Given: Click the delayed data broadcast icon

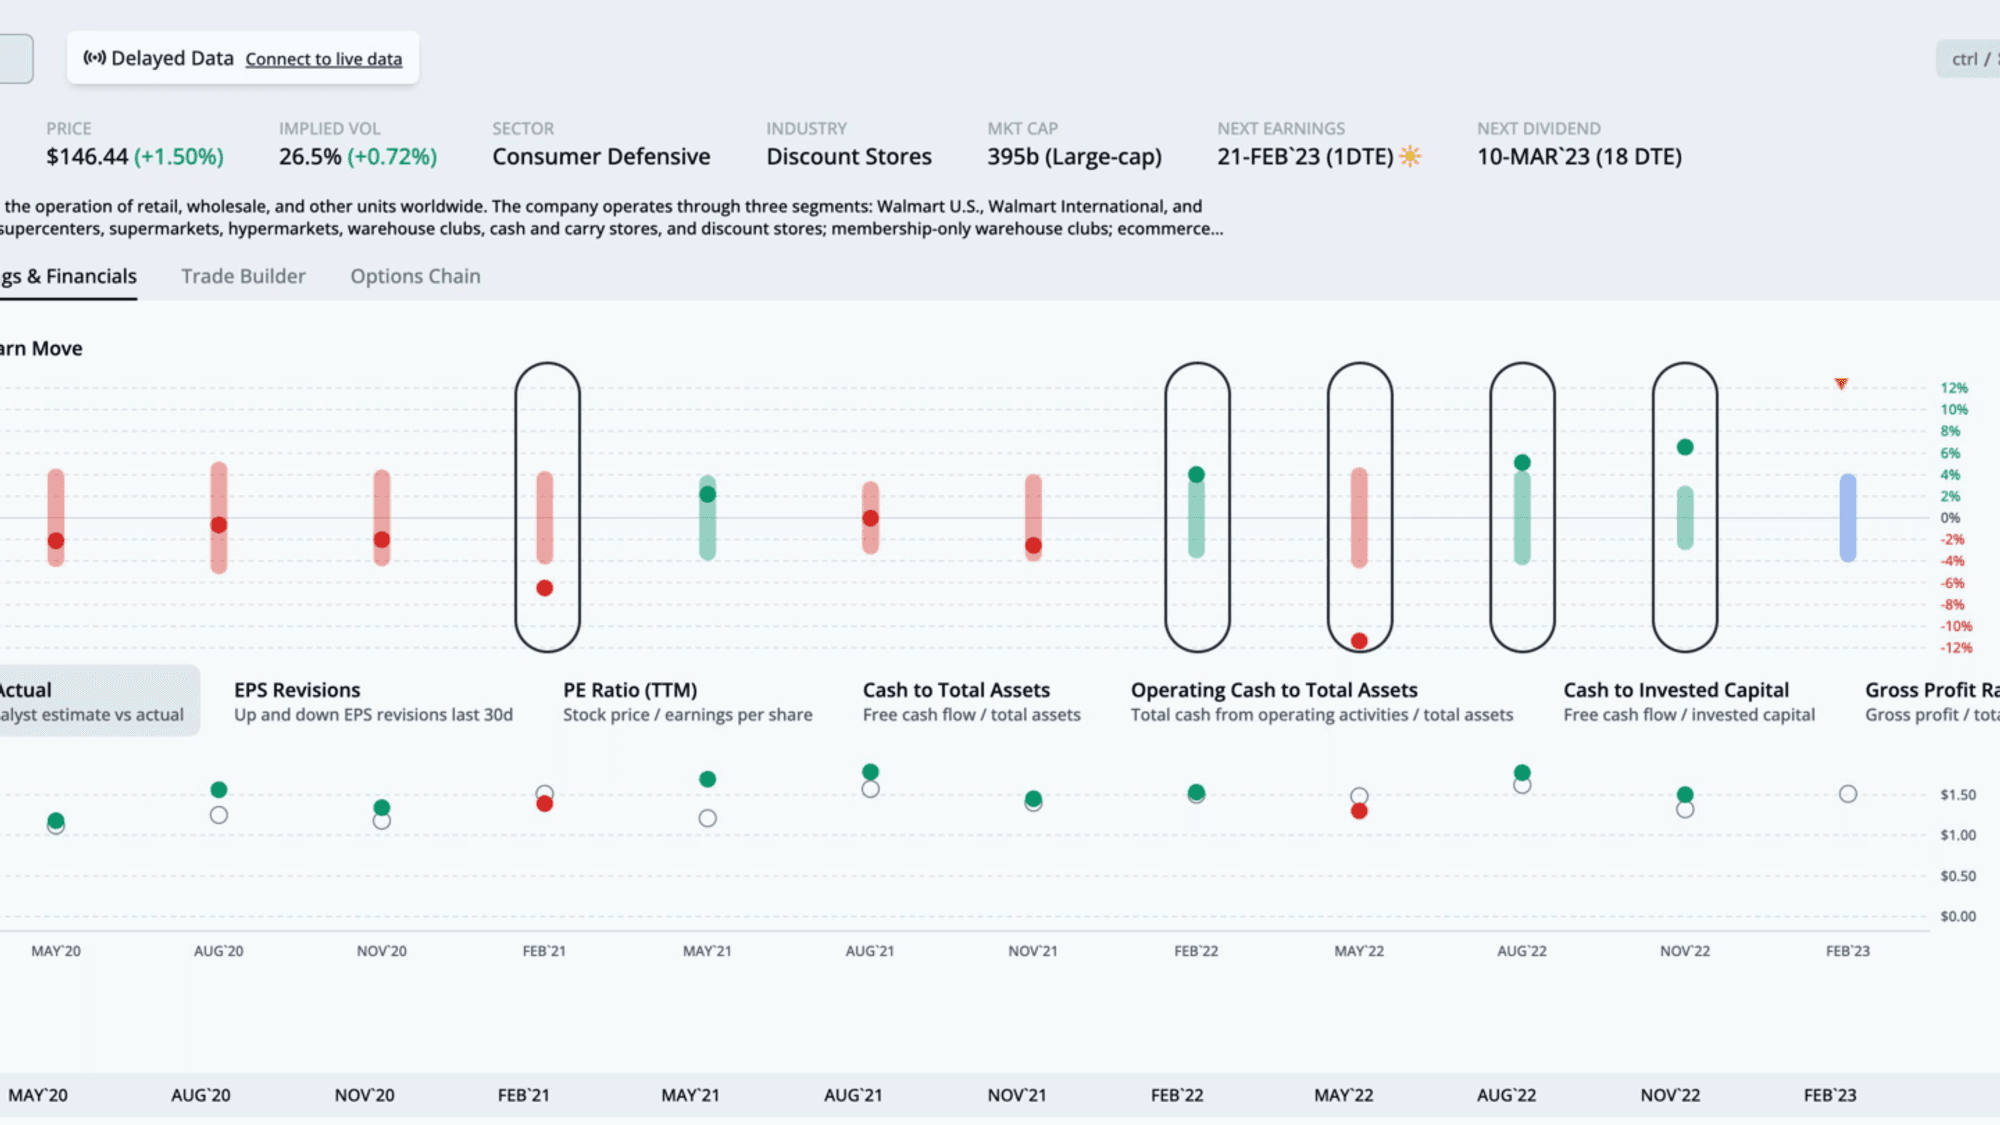Looking at the screenshot, I should coord(94,58).
